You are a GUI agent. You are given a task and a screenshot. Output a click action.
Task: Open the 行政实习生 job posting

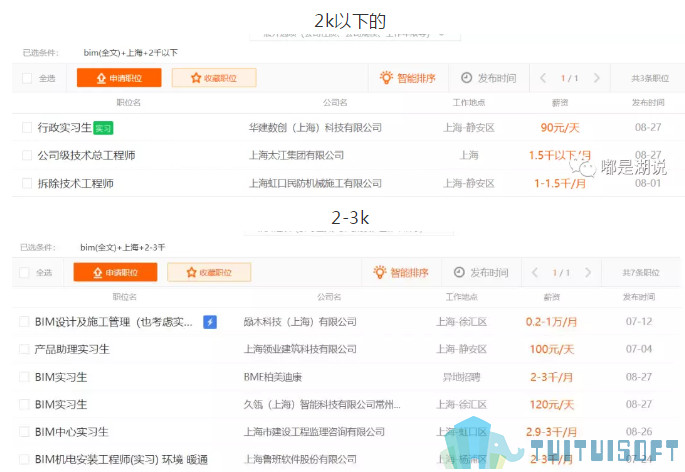coord(65,128)
